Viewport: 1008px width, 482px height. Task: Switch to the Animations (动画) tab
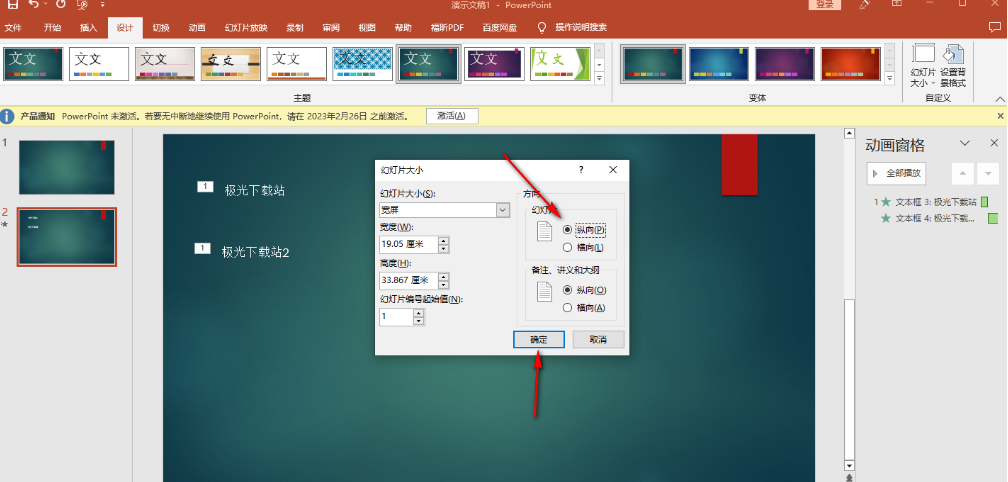197,28
